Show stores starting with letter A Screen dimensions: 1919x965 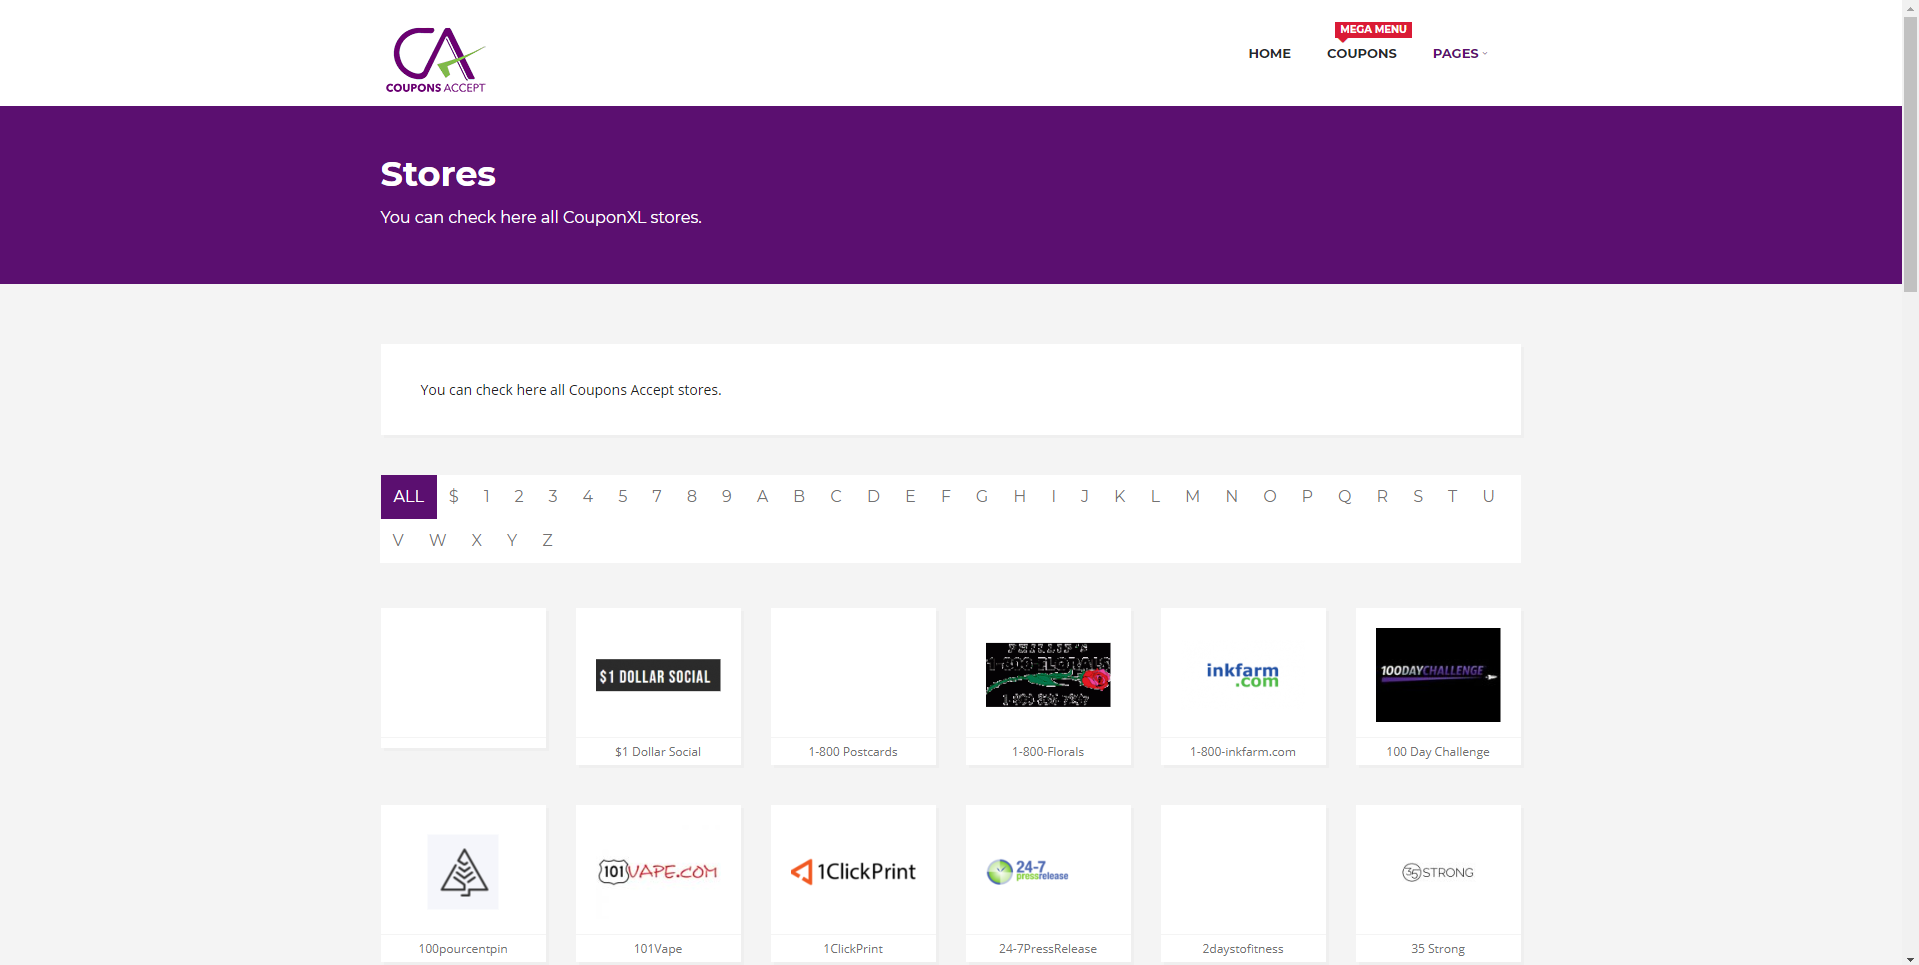point(763,497)
